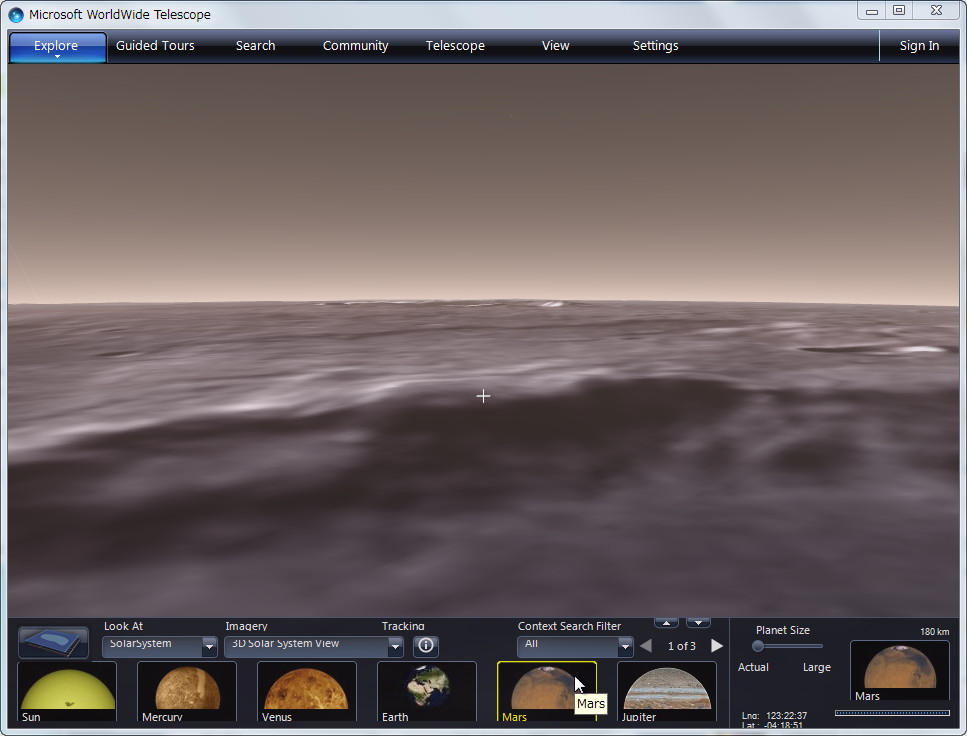Click the Sign In button
The width and height of the screenshot is (967, 736).
[919, 46]
